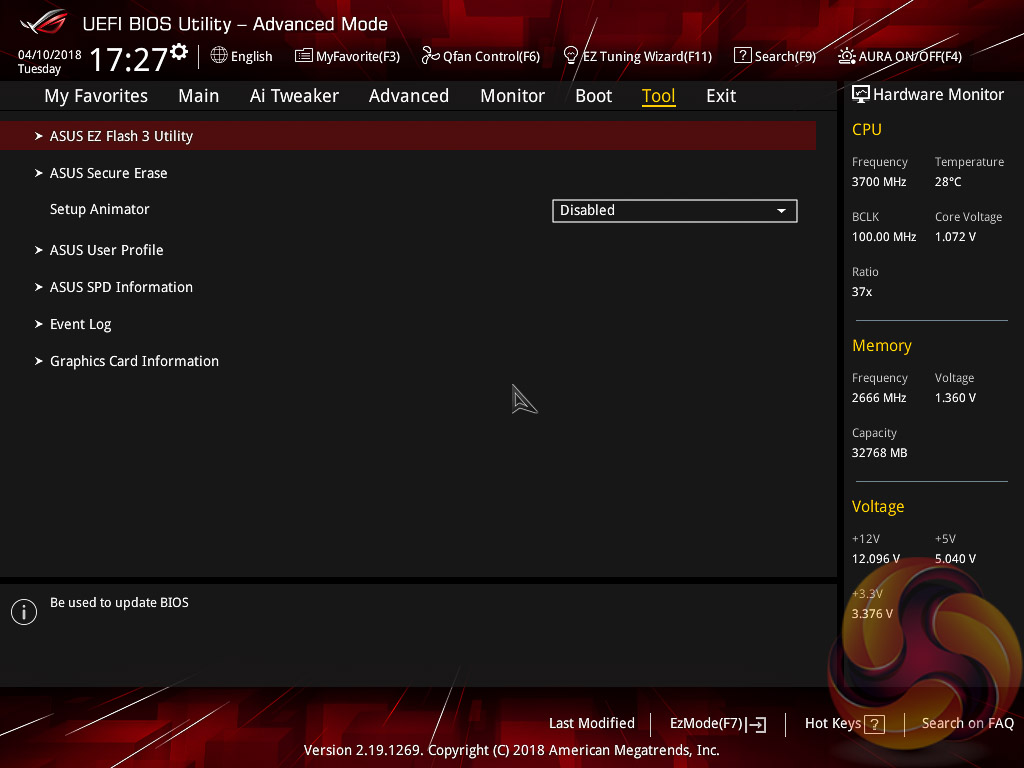Open the Exit tab
Viewport: 1024px width, 768px height.
tap(721, 96)
